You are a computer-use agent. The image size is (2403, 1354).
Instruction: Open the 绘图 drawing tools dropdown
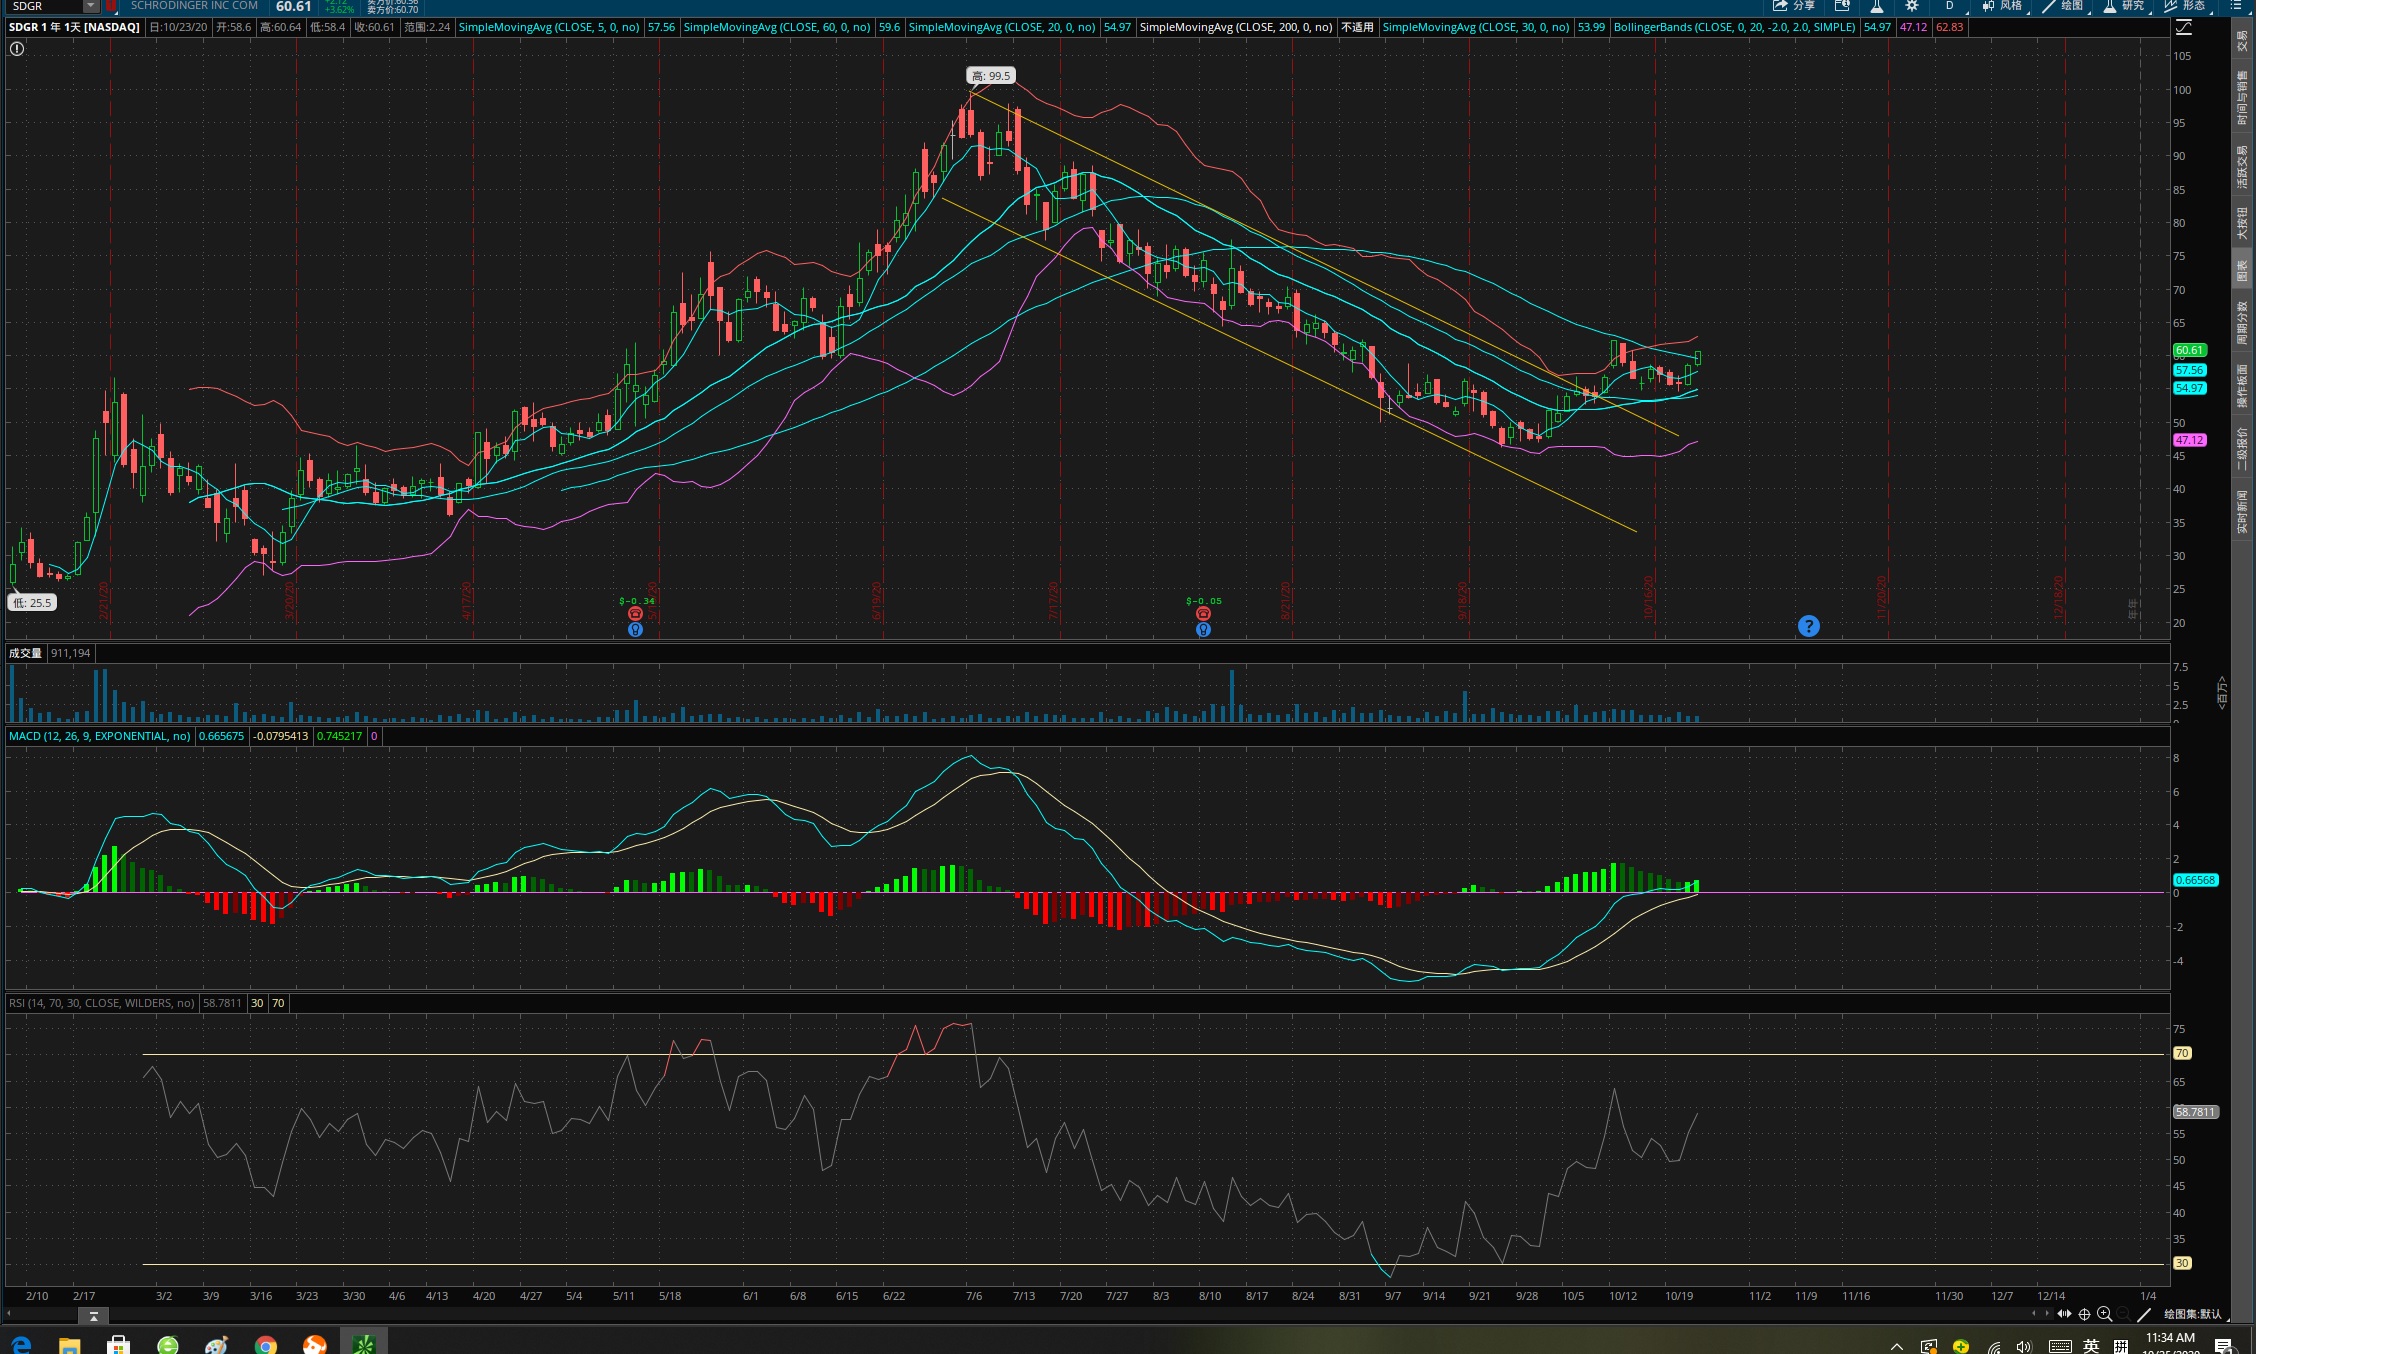(x=2064, y=6)
